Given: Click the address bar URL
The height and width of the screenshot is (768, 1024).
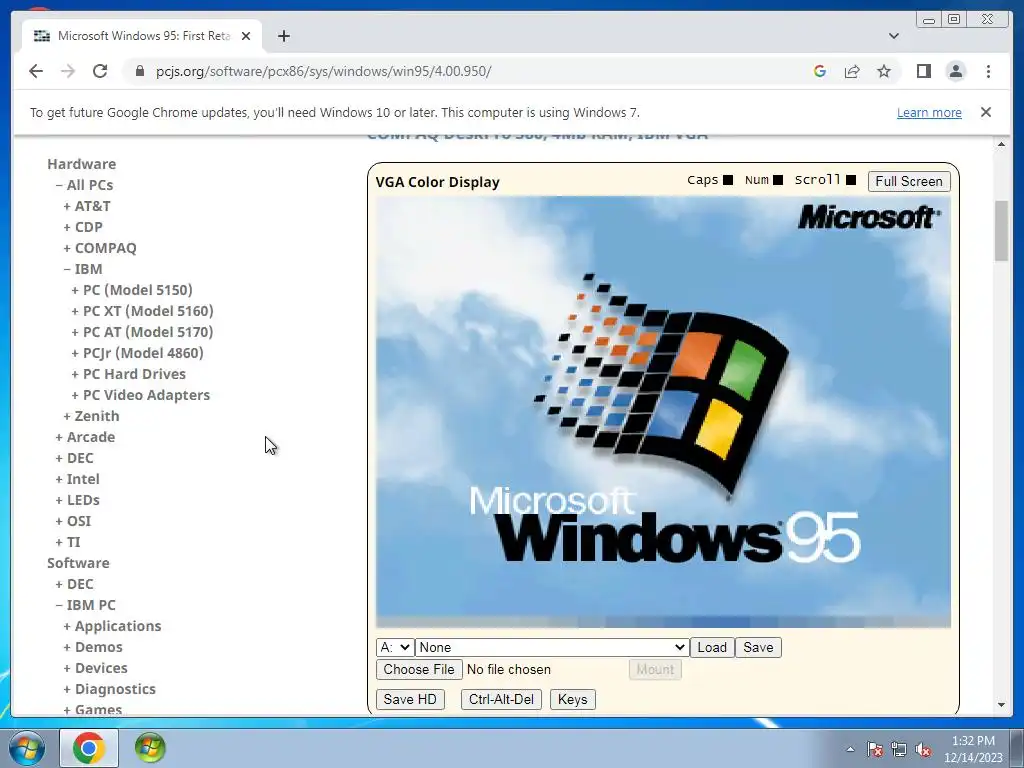Looking at the screenshot, I should pyautogui.click(x=323, y=71).
